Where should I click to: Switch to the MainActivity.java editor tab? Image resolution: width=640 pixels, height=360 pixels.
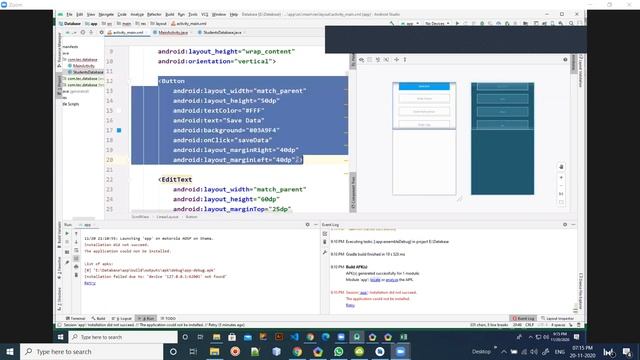[x=173, y=32]
